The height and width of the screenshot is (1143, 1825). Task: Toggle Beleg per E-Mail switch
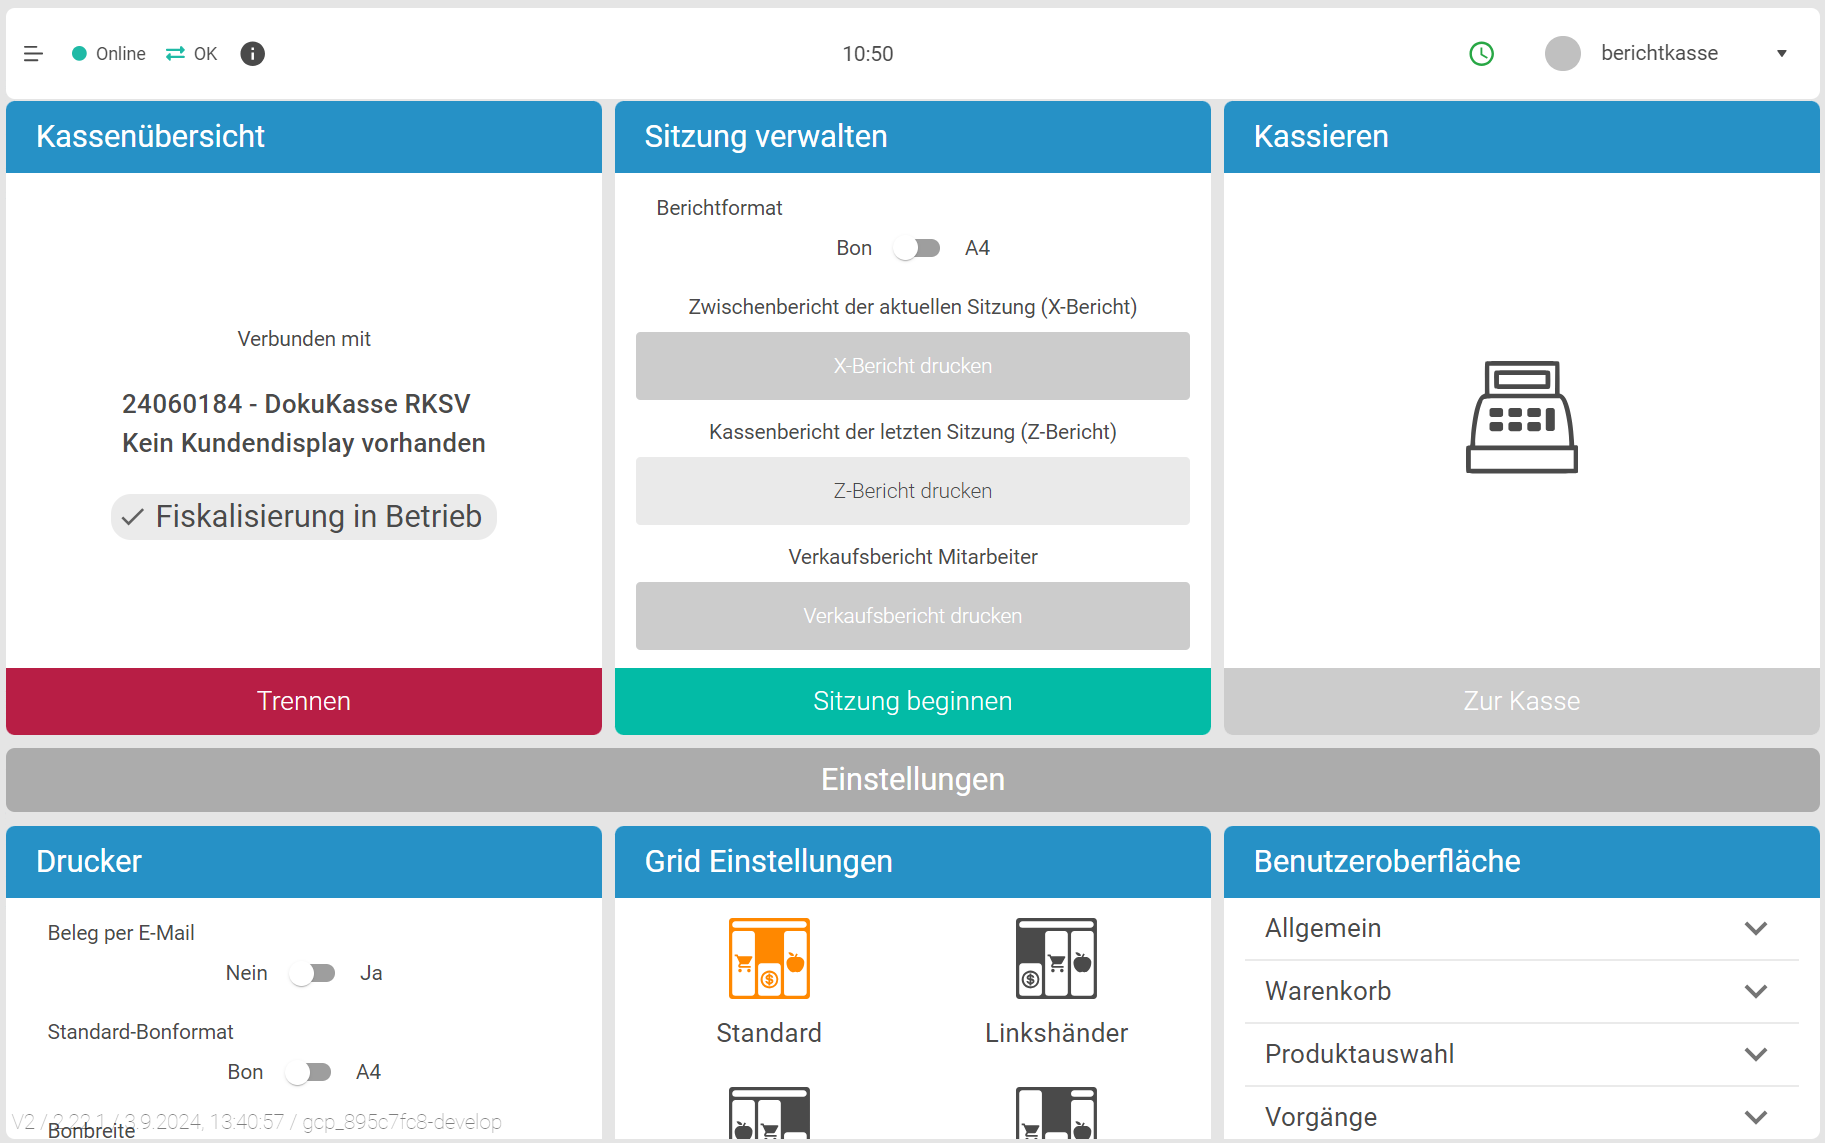[x=312, y=973]
